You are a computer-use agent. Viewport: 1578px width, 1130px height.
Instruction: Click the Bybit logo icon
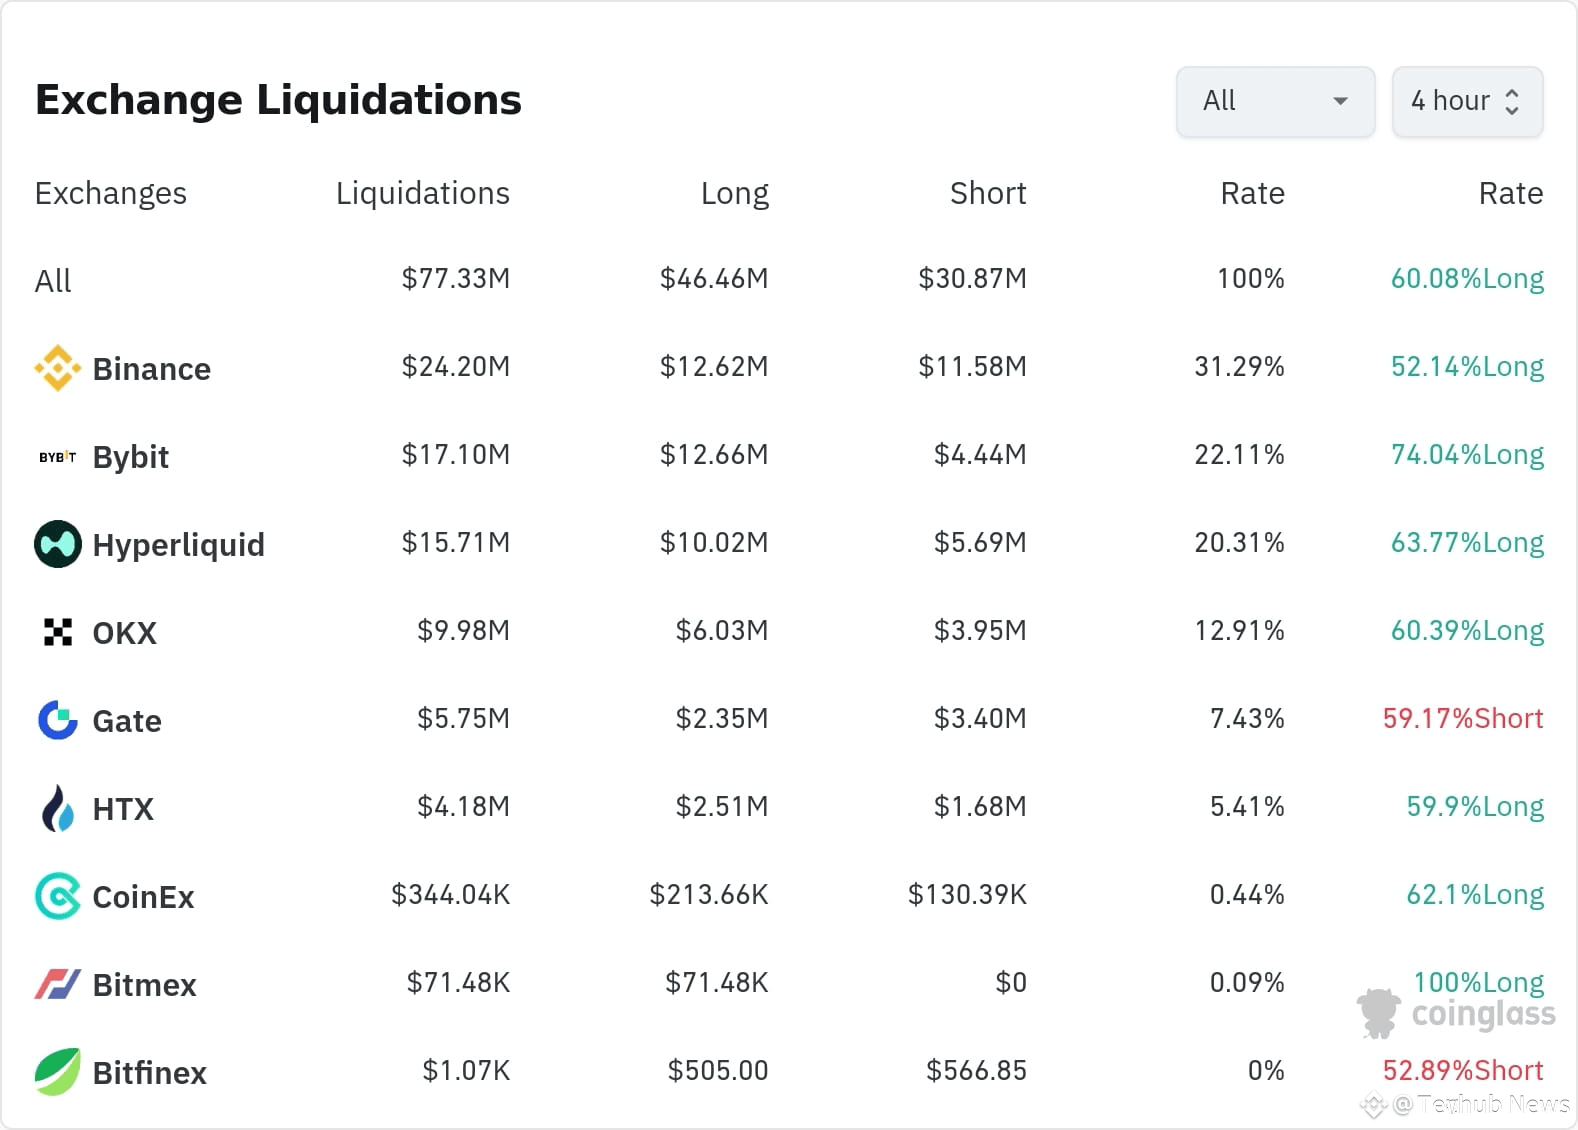[58, 457]
